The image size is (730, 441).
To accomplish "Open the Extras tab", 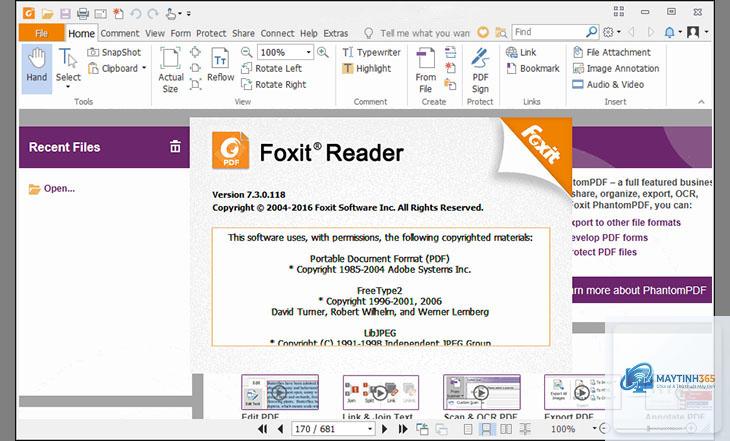I will click(x=336, y=33).
